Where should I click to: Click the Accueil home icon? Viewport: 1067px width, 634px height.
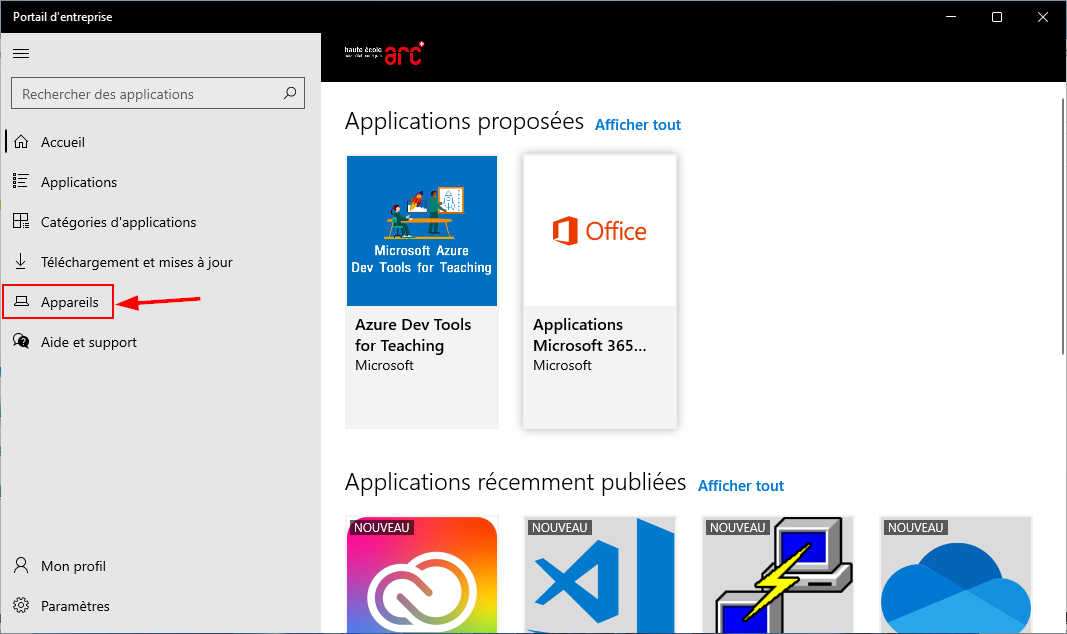point(21,141)
